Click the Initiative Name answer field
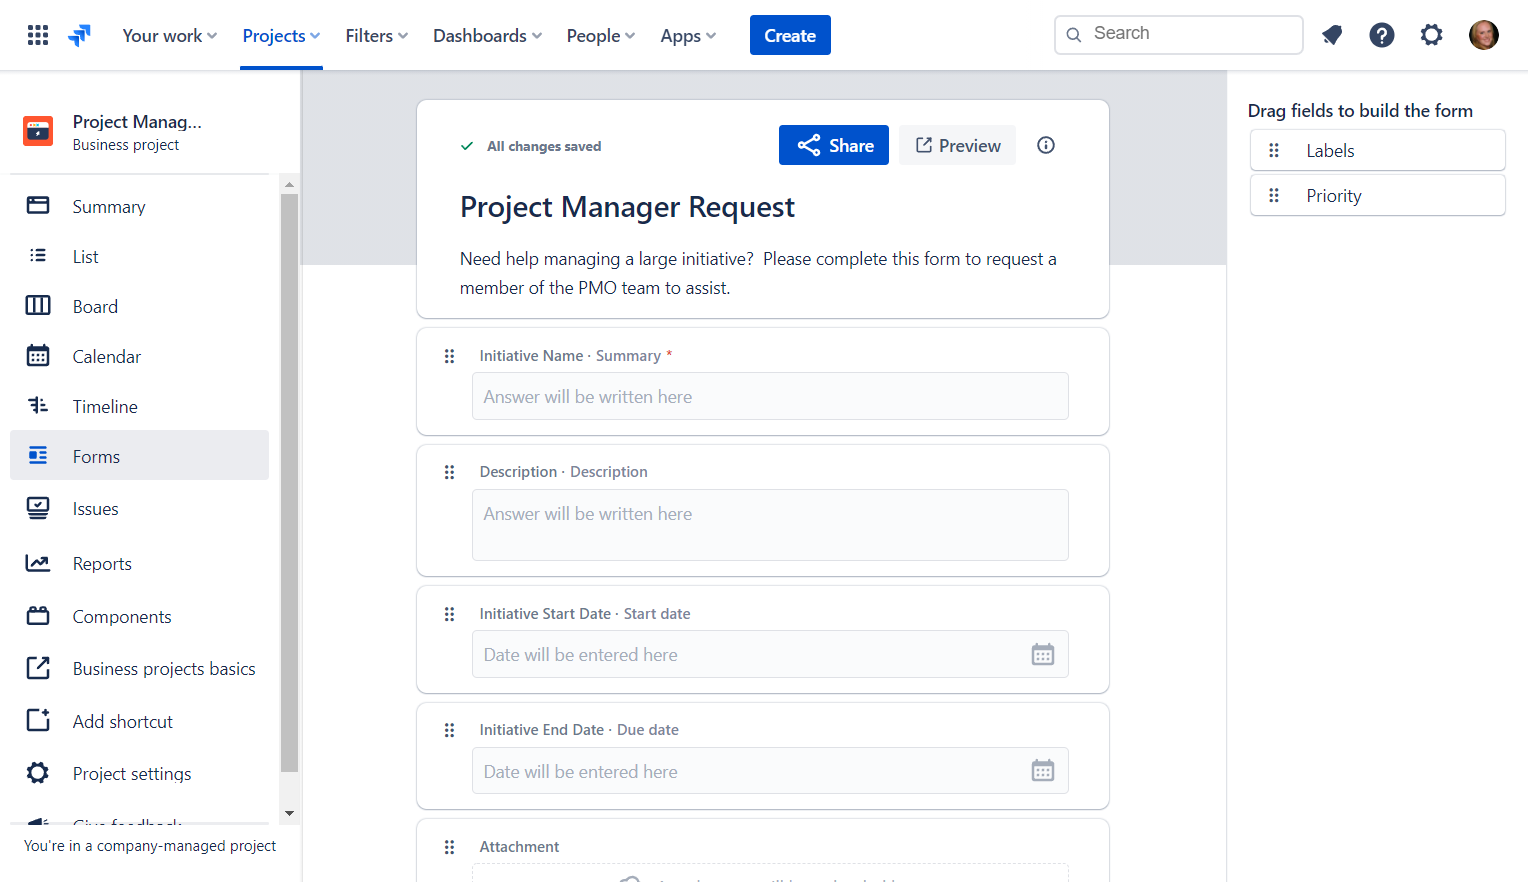 (769, 397)
